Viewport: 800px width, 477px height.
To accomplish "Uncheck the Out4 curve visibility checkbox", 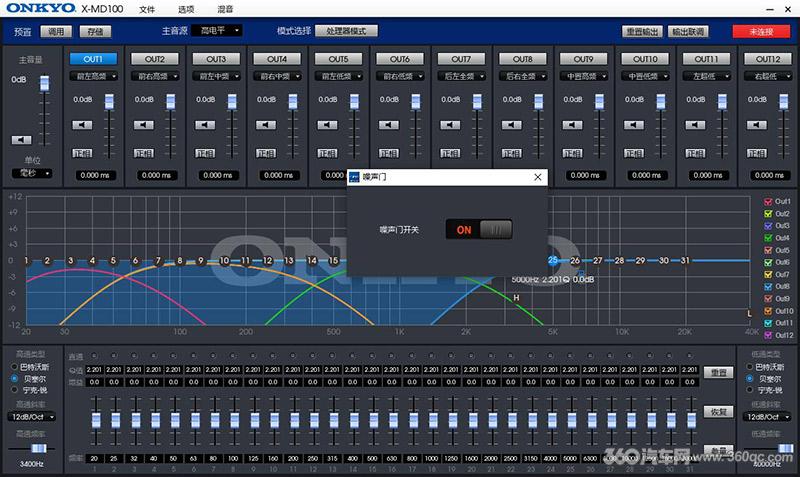I will [x=768, y=238].
